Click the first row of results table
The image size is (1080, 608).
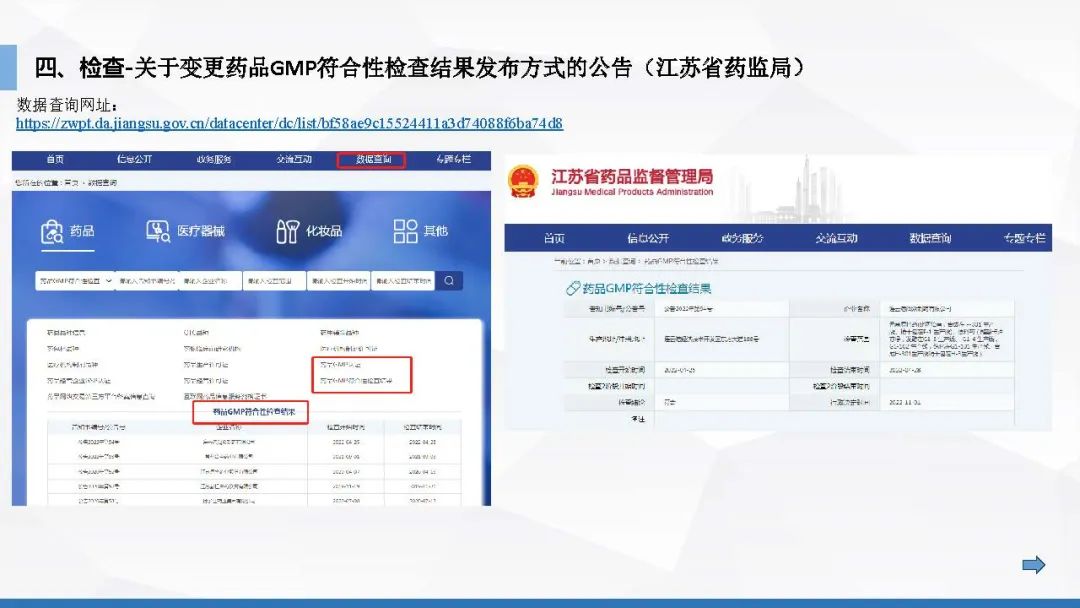pos(250,442)
